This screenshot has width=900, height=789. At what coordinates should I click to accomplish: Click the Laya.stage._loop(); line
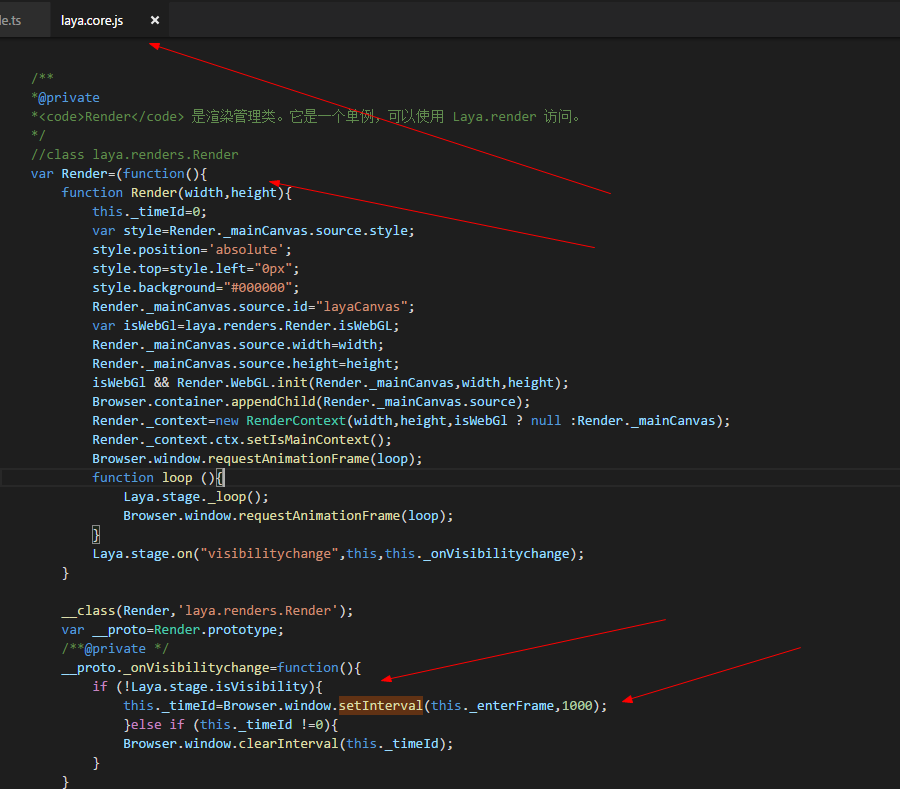196,496
